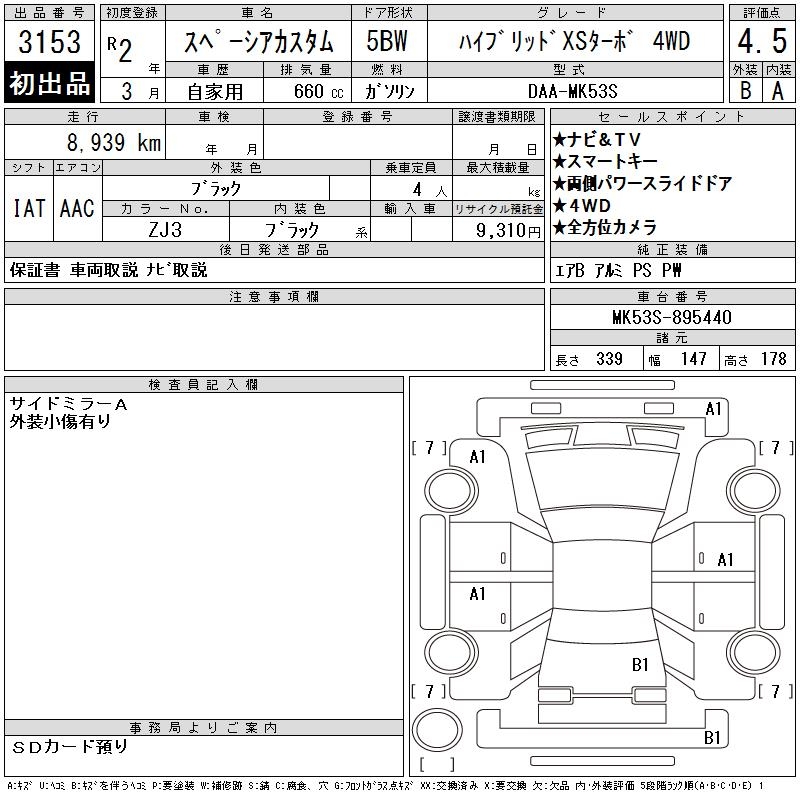Viewport: 800px width, 800px height.
Task: Click the 4.5 evaluation score
Action: 760,42
